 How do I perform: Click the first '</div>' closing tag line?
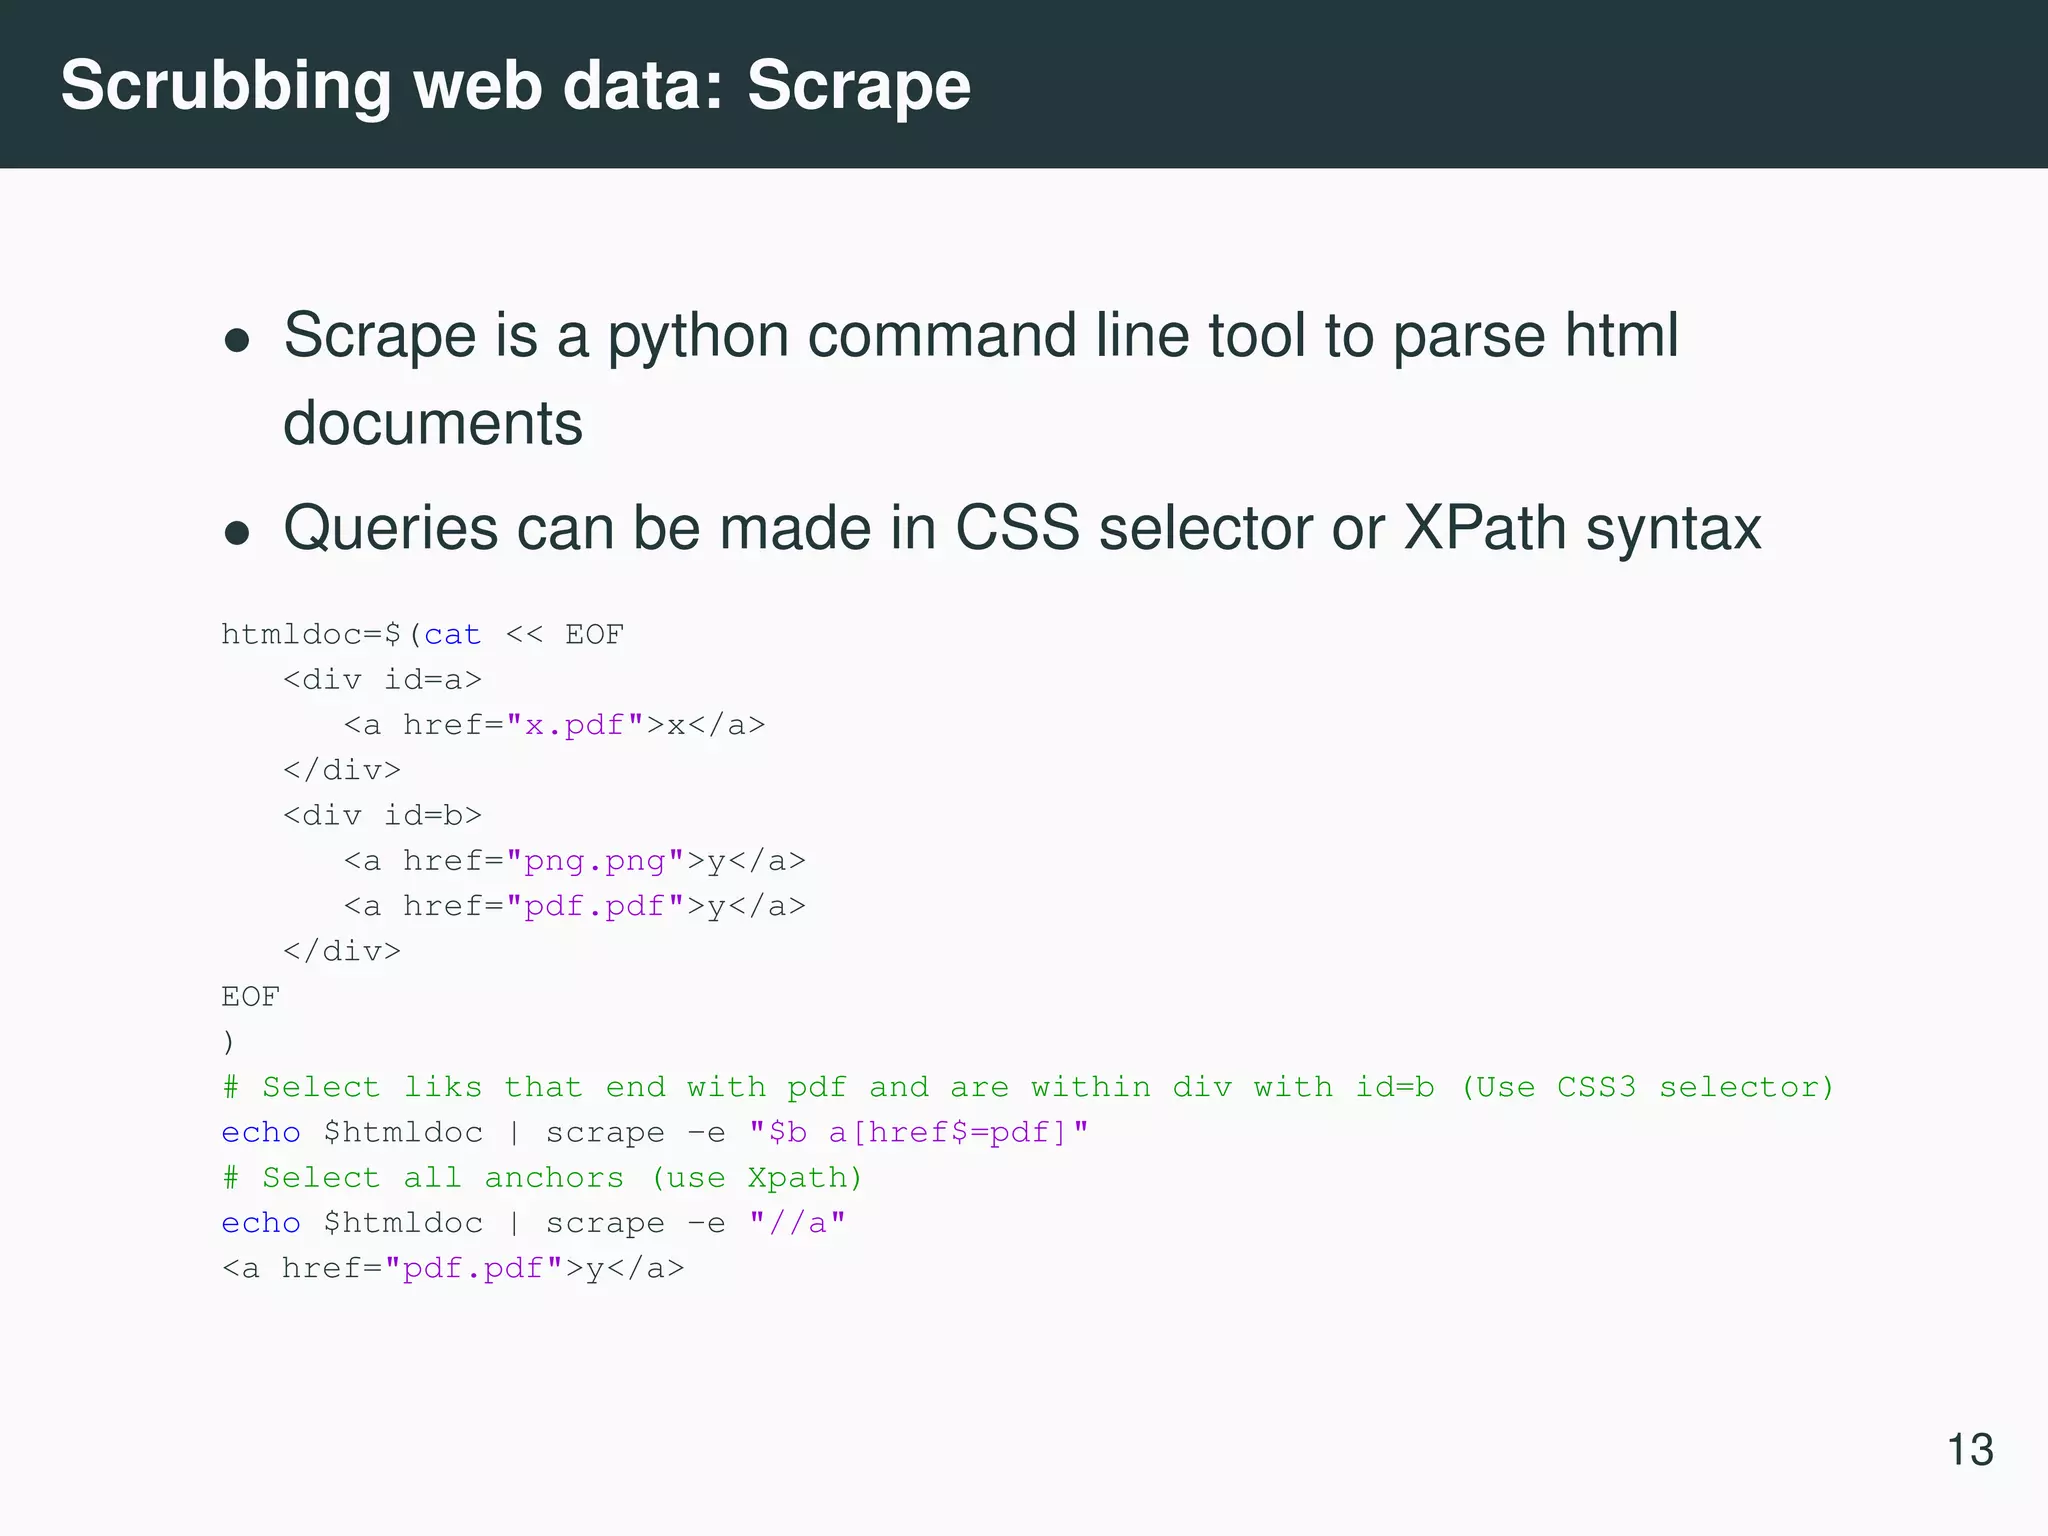click(x=342, y=770)
